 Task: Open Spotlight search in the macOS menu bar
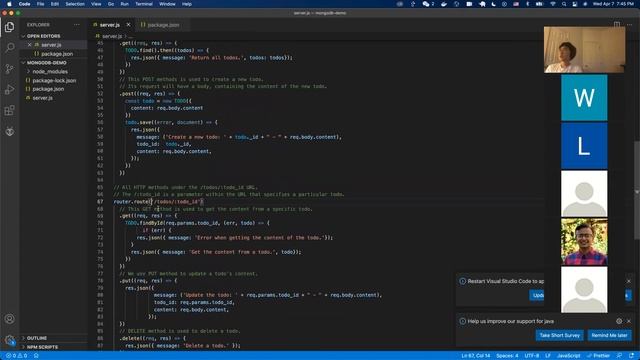pos(564,4)
